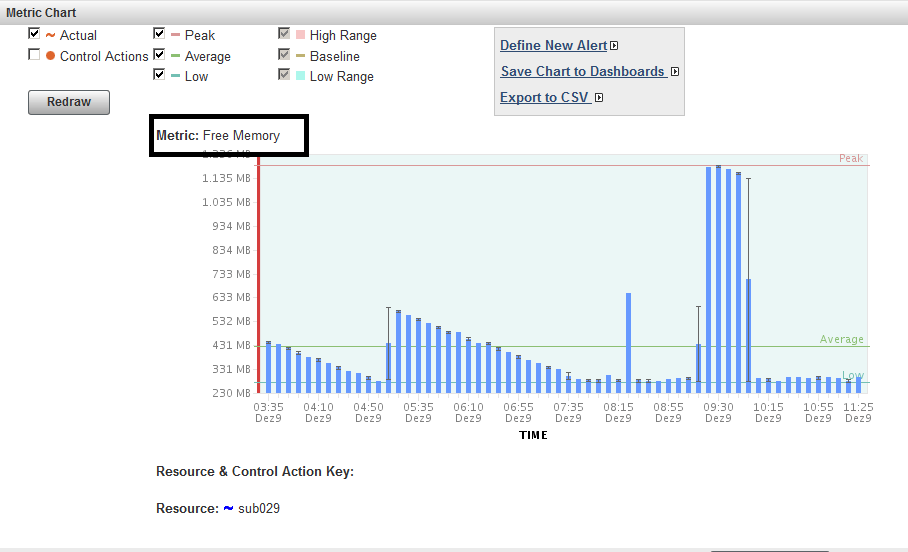Click the 07:35 Dez9 time label

(568, 412)
